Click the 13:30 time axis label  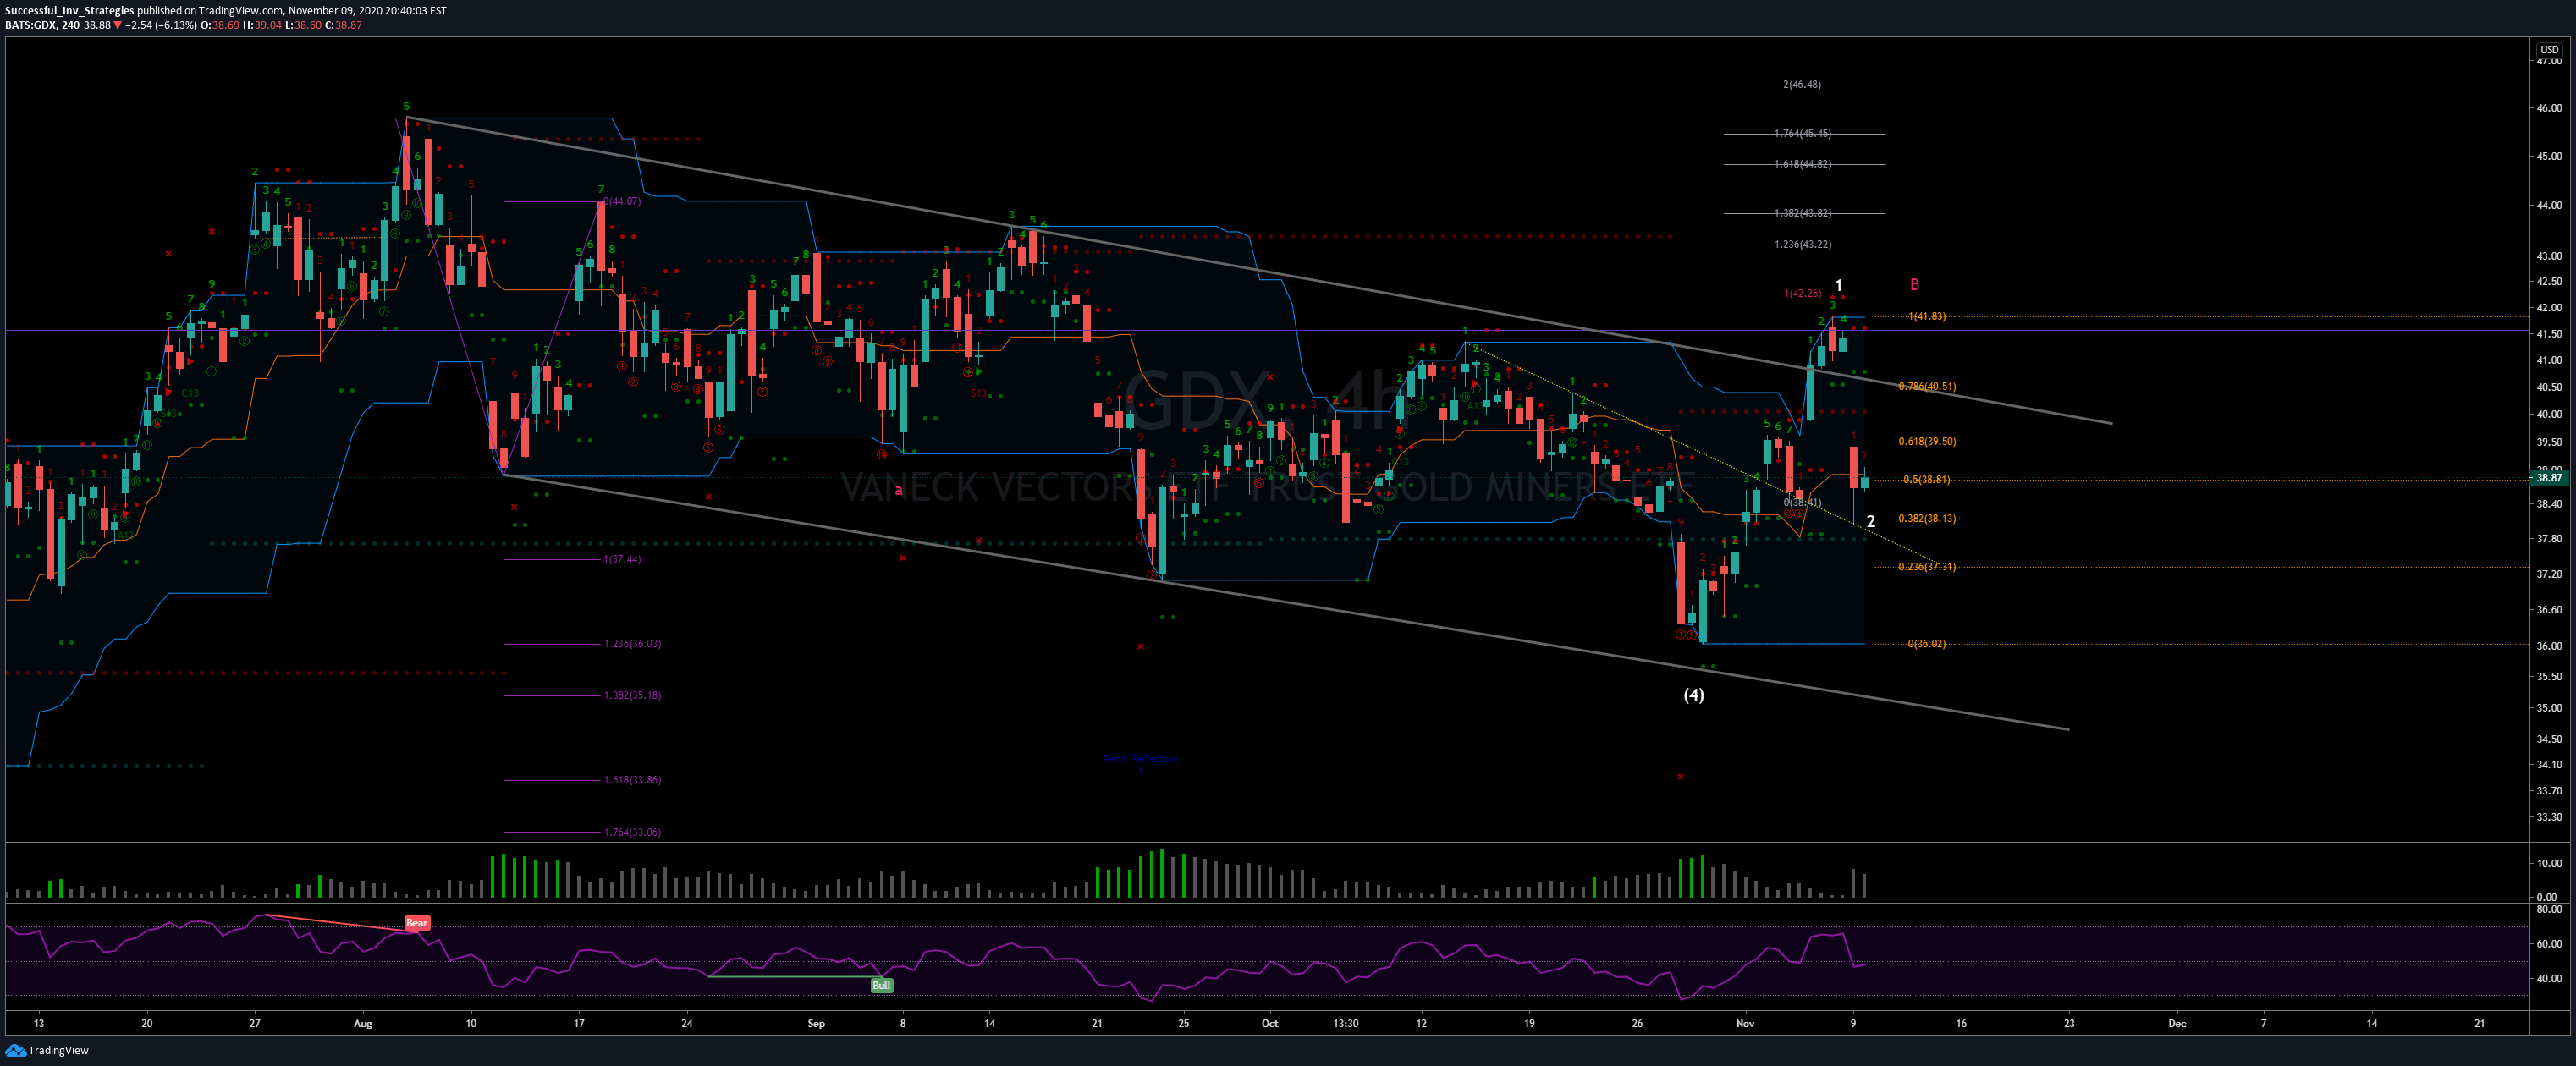pos(1346,1023)
